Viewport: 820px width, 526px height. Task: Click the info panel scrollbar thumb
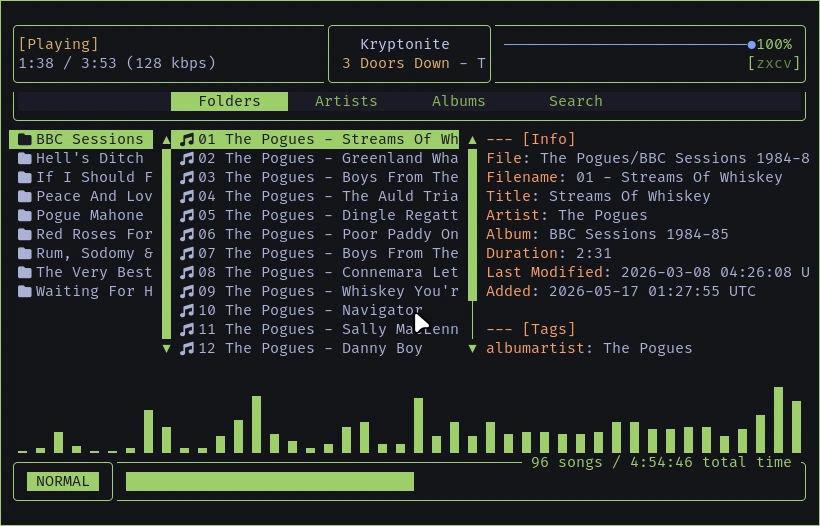click(472, 225)
